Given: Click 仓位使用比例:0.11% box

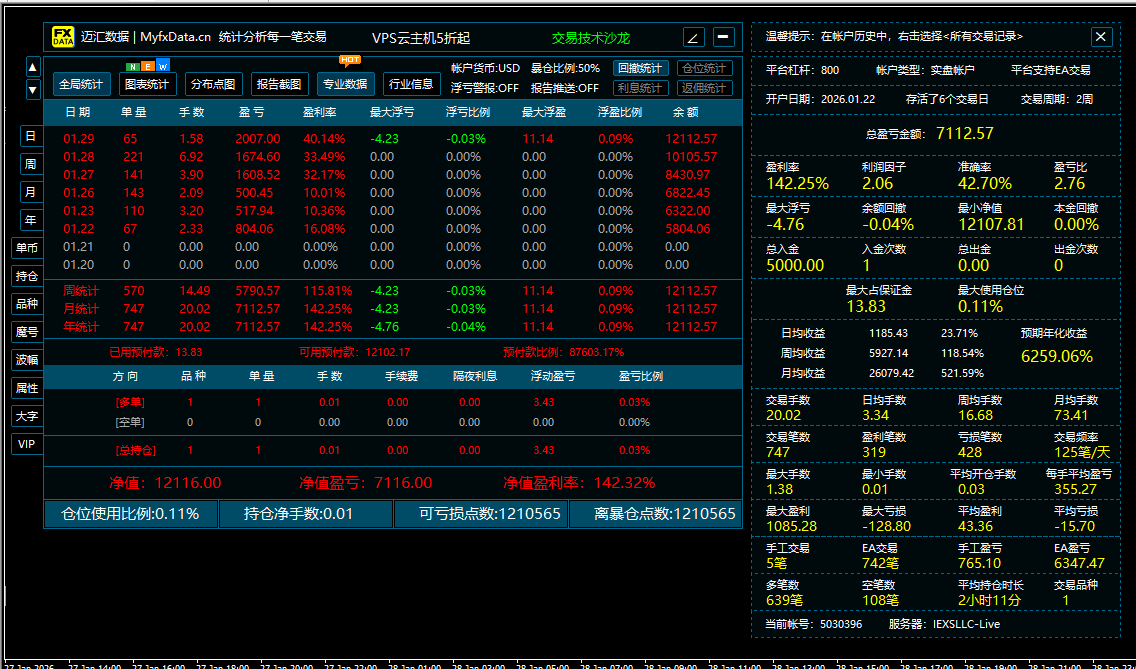Looking at the screenshot, I should (131, 514).
